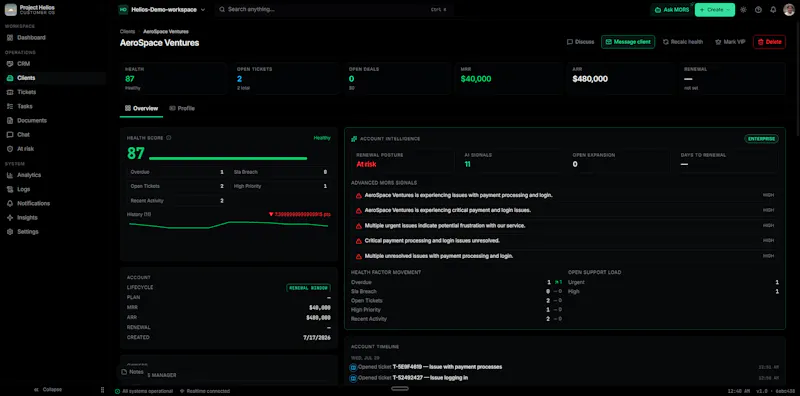Mark client as VIP
Screen dimensions: 800x396
pos(730,42)
